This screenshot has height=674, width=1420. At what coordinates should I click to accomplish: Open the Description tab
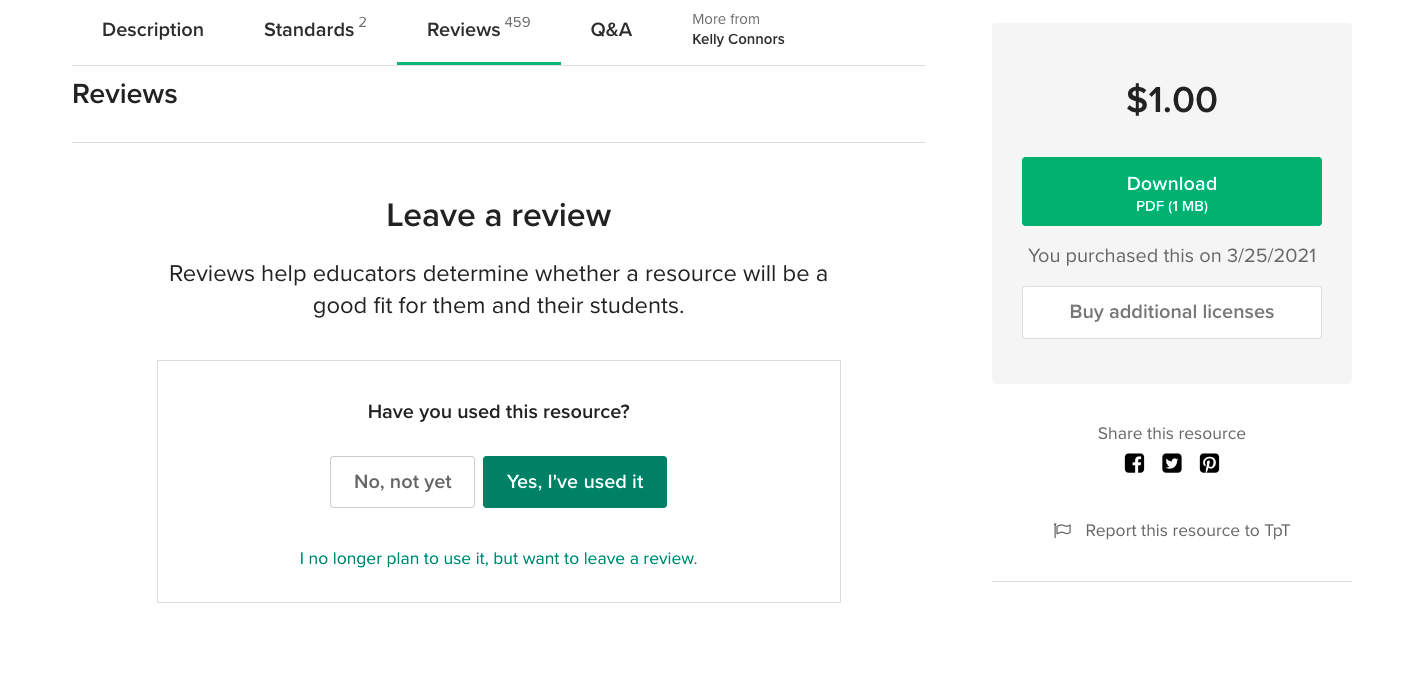pyautogui.click(x=152, y=30)
